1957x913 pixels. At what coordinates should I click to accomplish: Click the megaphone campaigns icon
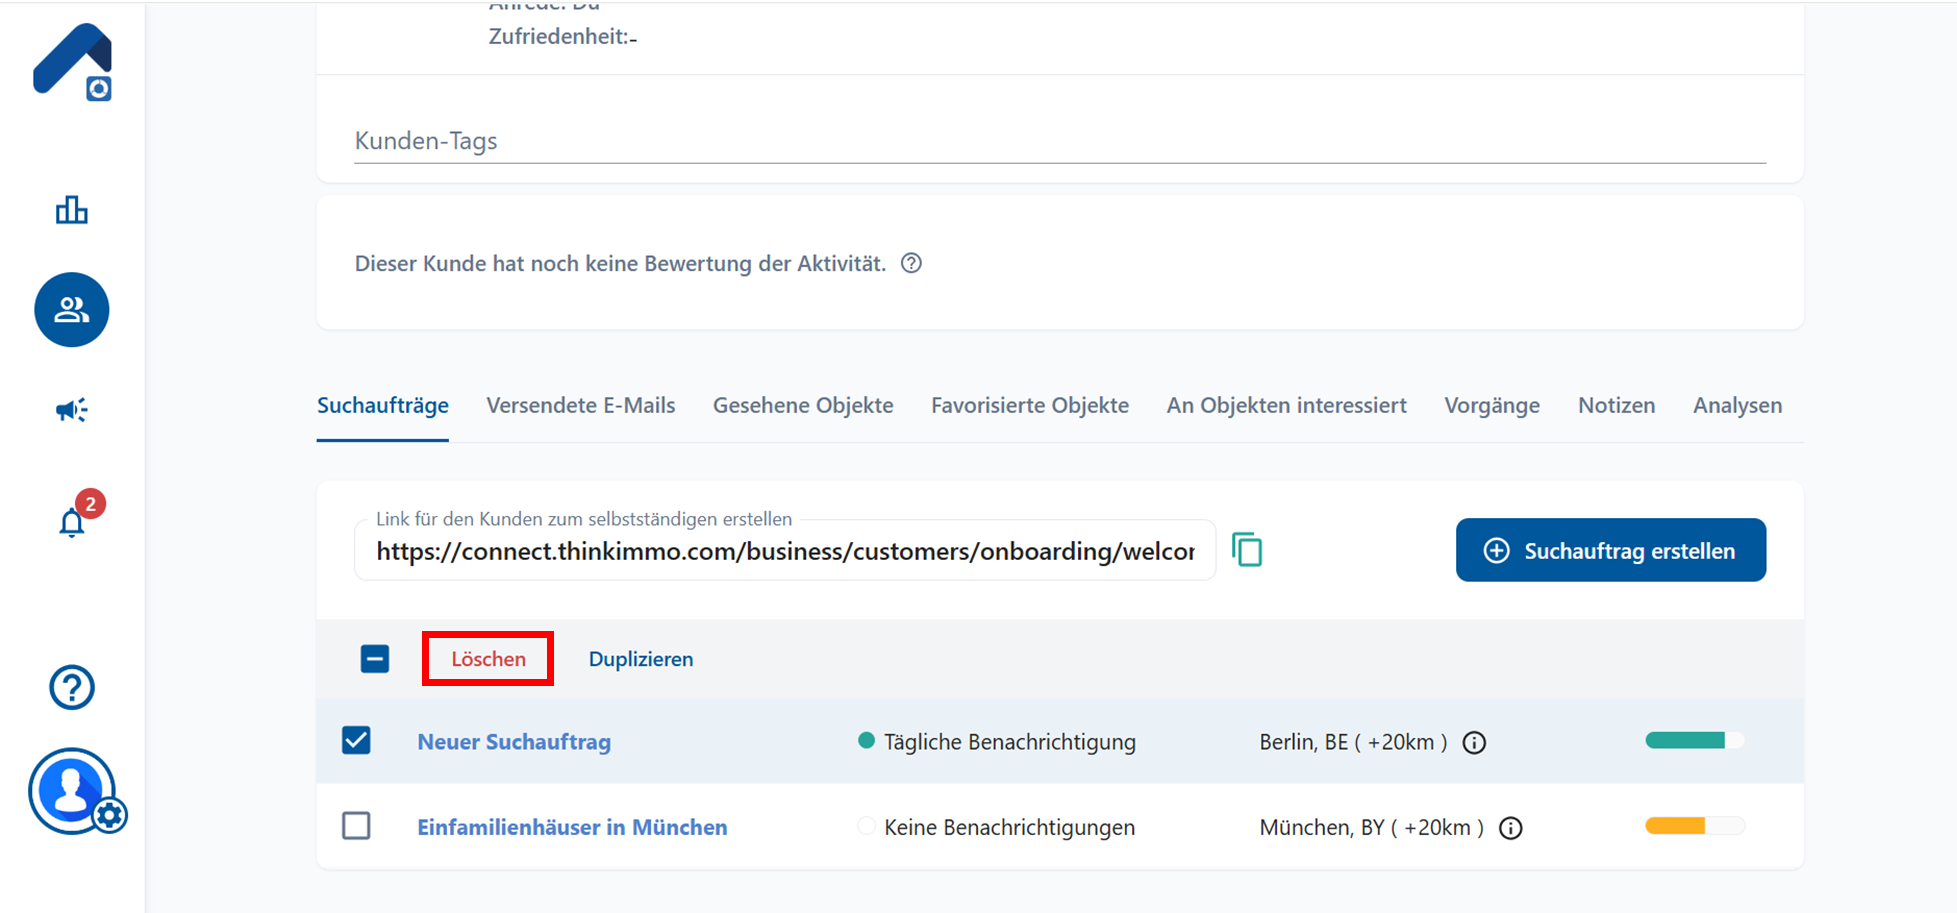[x=71, y=410]
